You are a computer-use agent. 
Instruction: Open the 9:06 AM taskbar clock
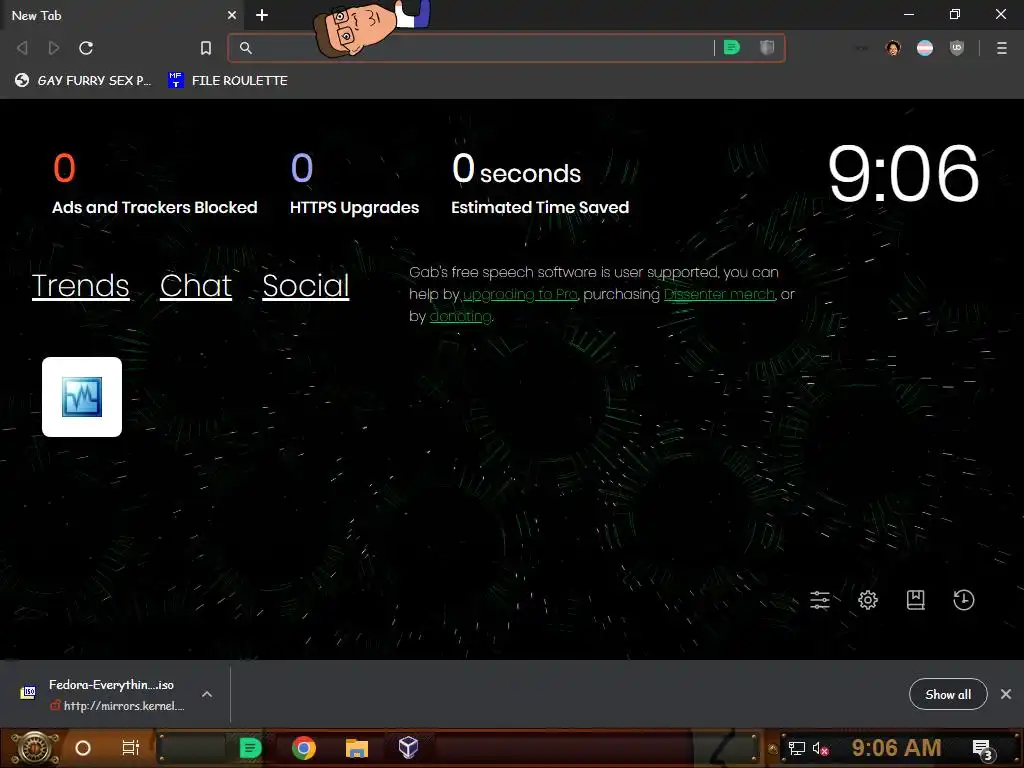click(x=896, y=748)
